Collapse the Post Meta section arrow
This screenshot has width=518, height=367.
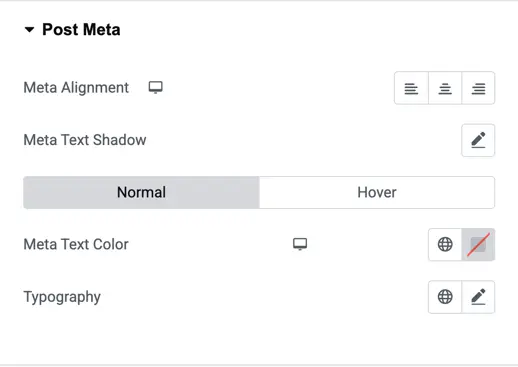[29, 30]
